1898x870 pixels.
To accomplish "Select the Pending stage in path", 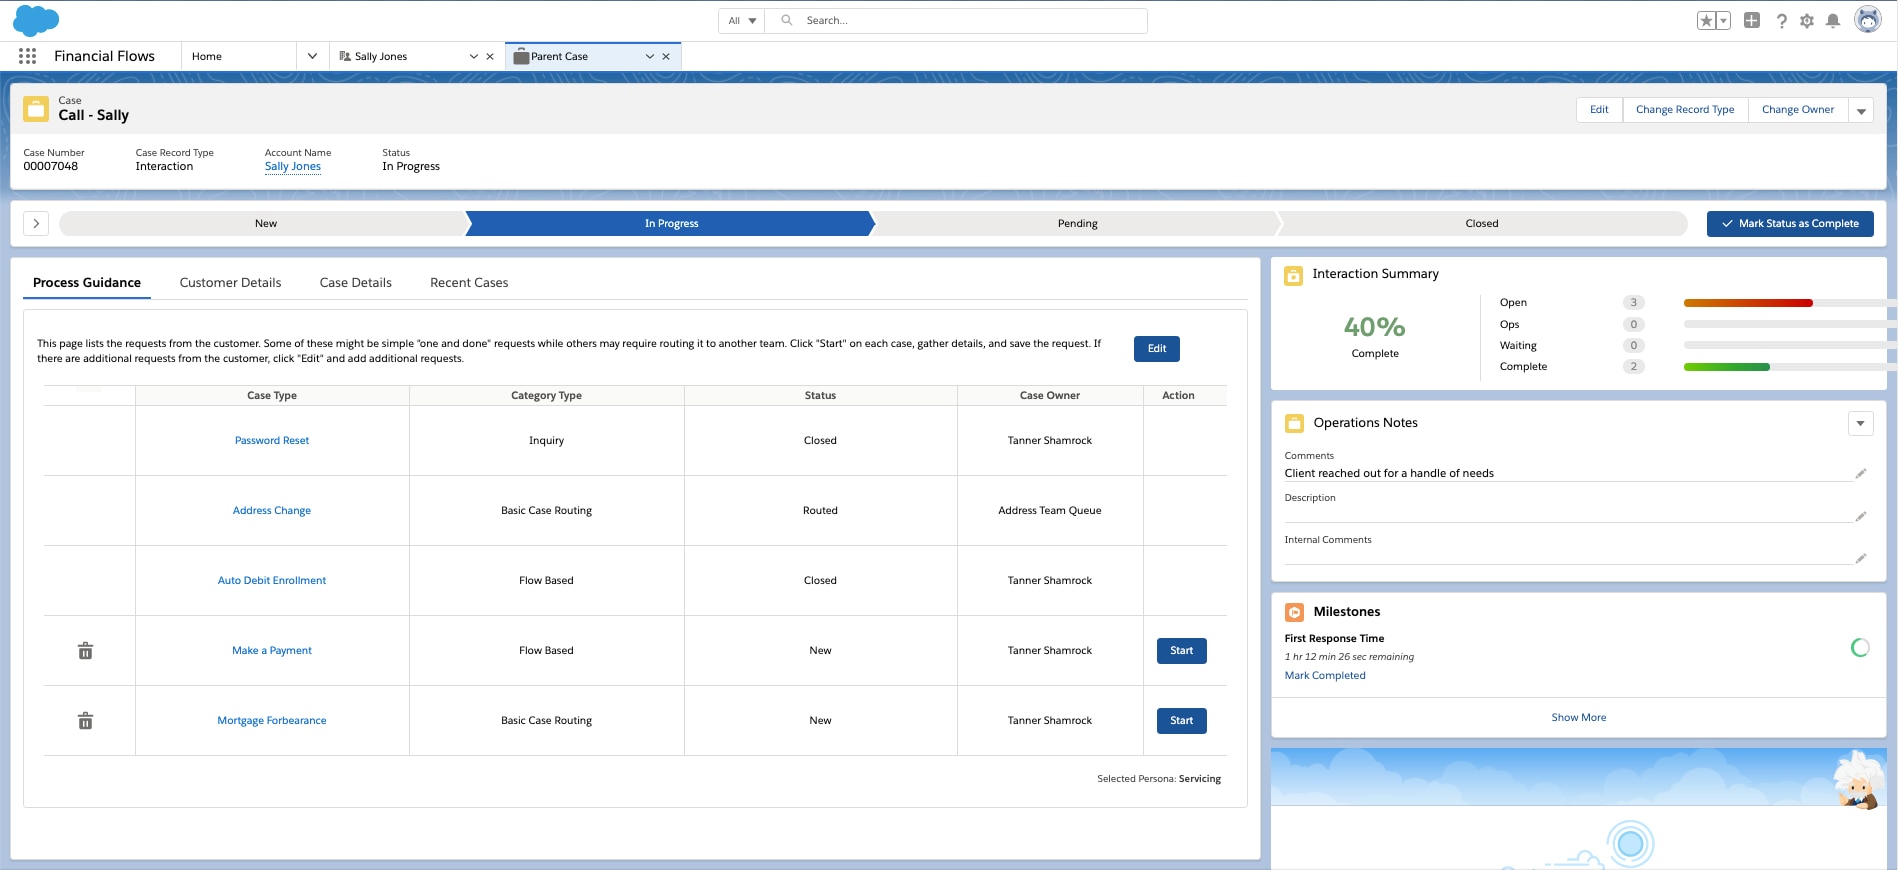I will pyautogui.click(x=1077, y=224).
